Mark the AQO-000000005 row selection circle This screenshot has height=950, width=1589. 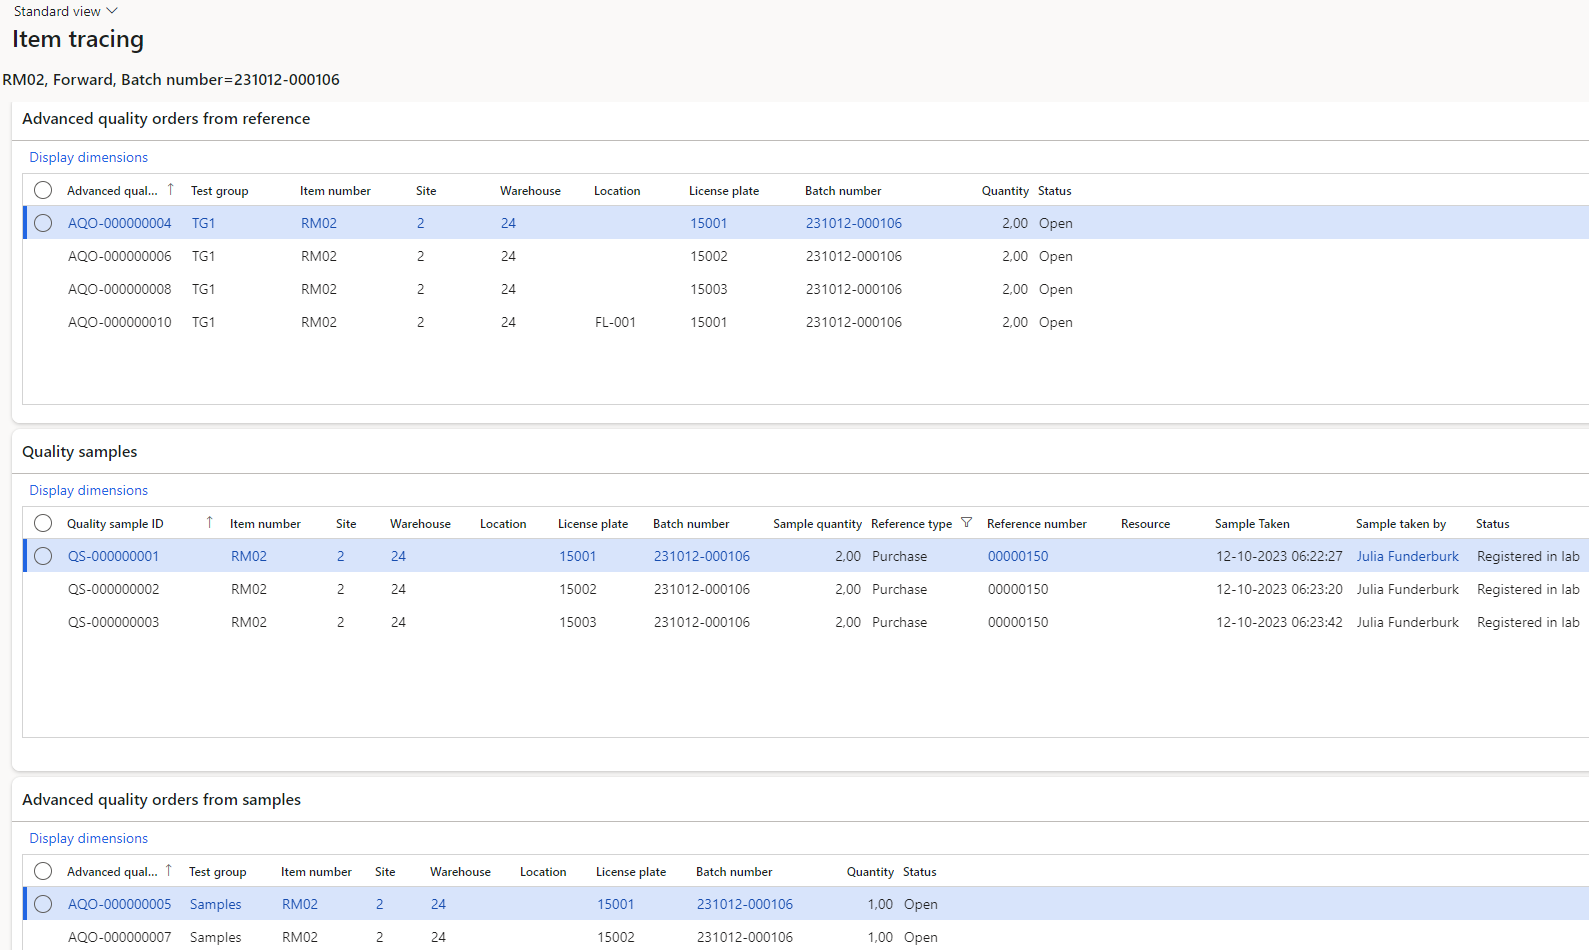click(43, 904)
